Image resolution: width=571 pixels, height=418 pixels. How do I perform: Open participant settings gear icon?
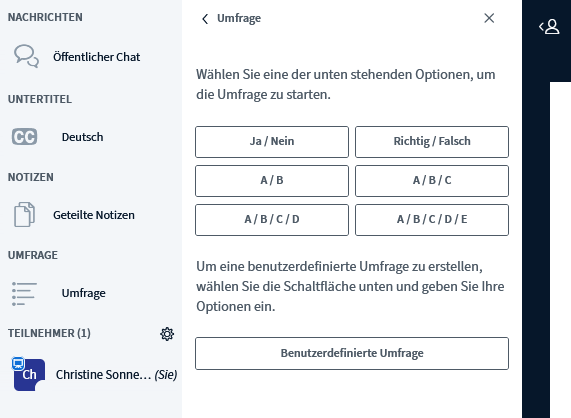click(167, 334)
